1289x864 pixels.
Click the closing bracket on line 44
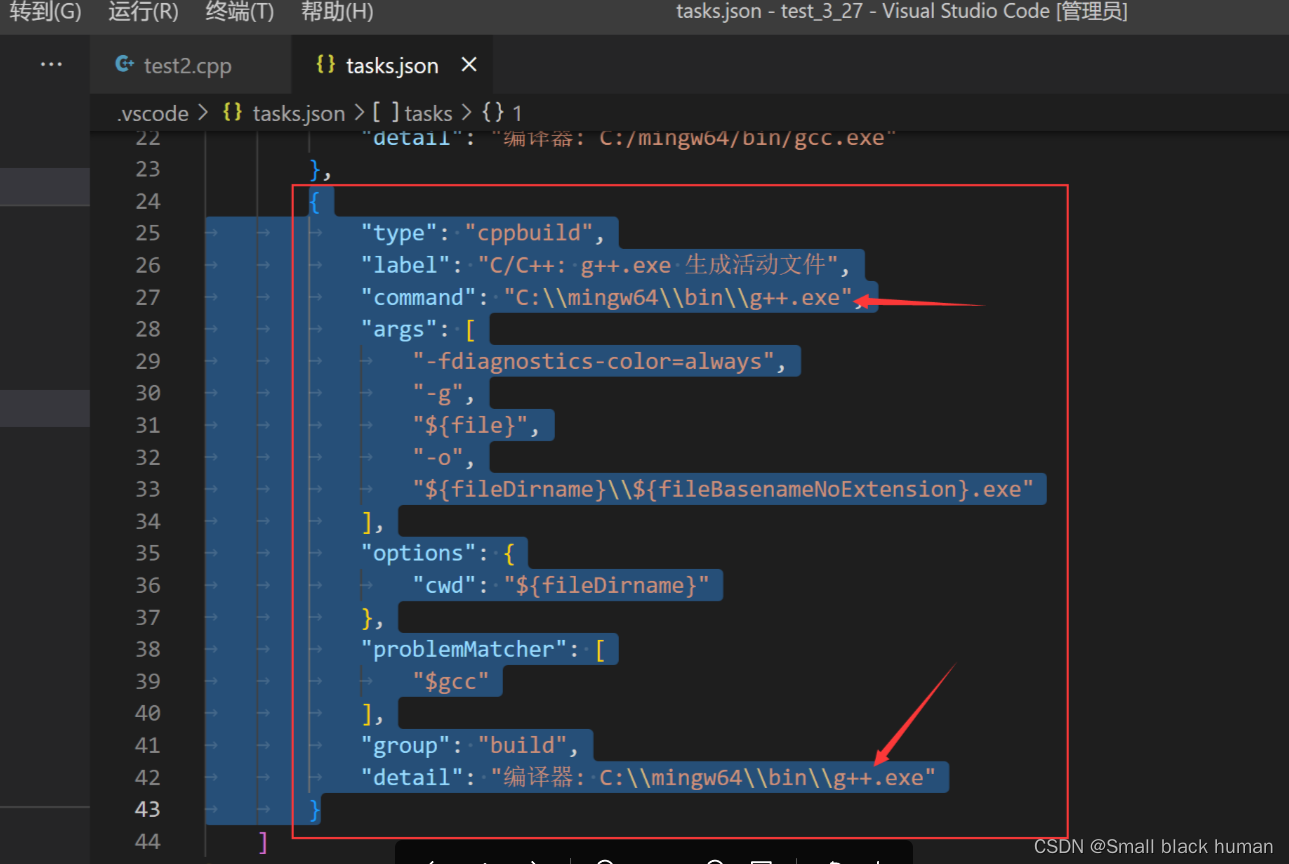[x=263, y=841]
